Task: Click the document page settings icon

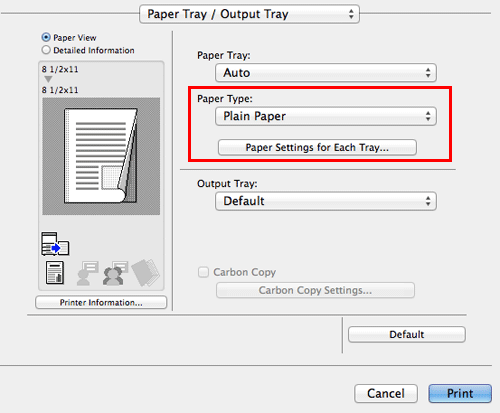Action: pyautogui.click(x=55, y=273)
